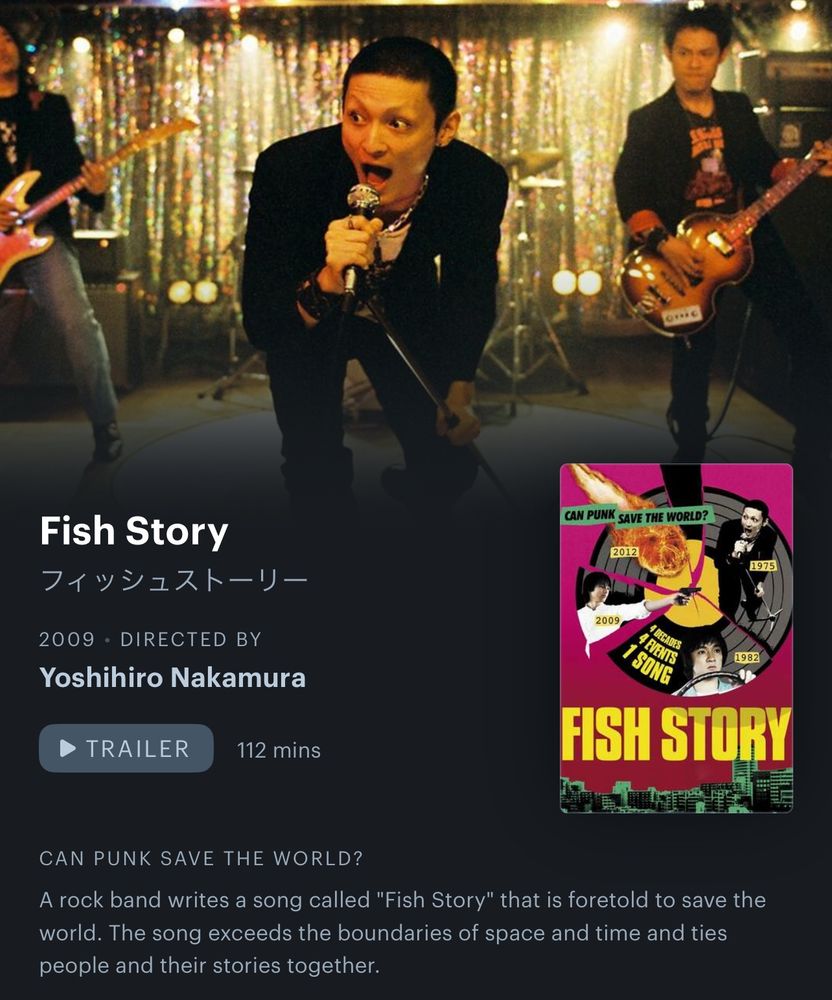
Task: Click the DIRECTED BY label
Action: (191, 639)
